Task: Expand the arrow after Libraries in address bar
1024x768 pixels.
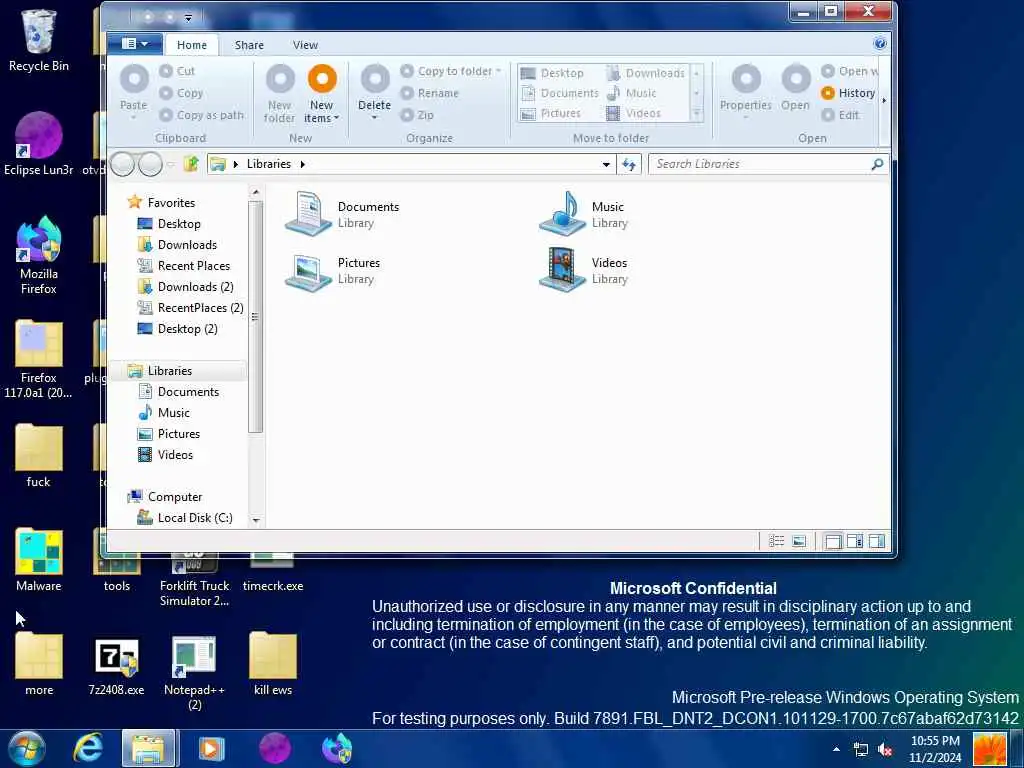Action: [x=302, y=165]
